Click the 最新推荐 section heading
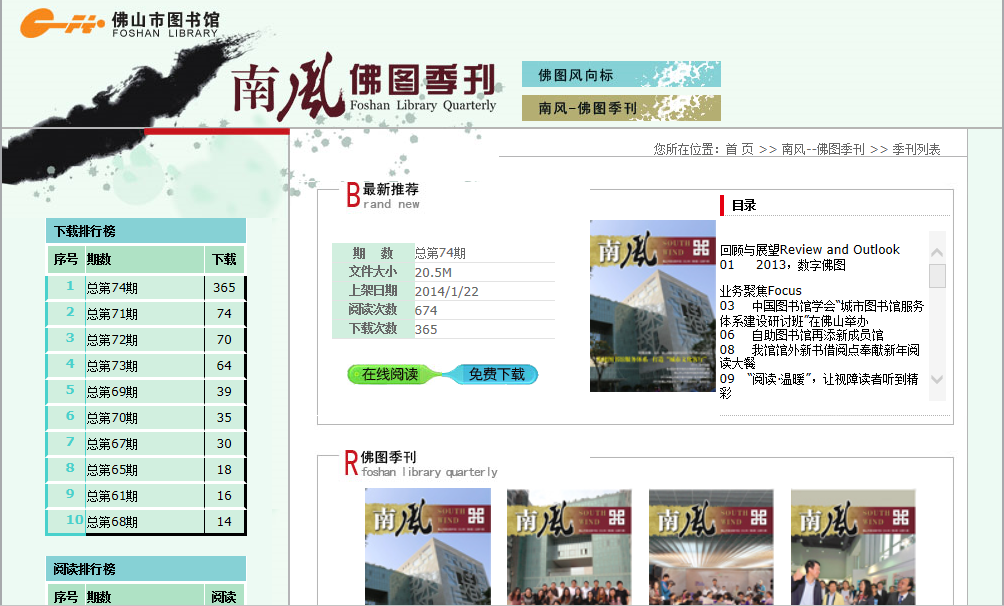The image size is (1004, 606). coord(391,189)
